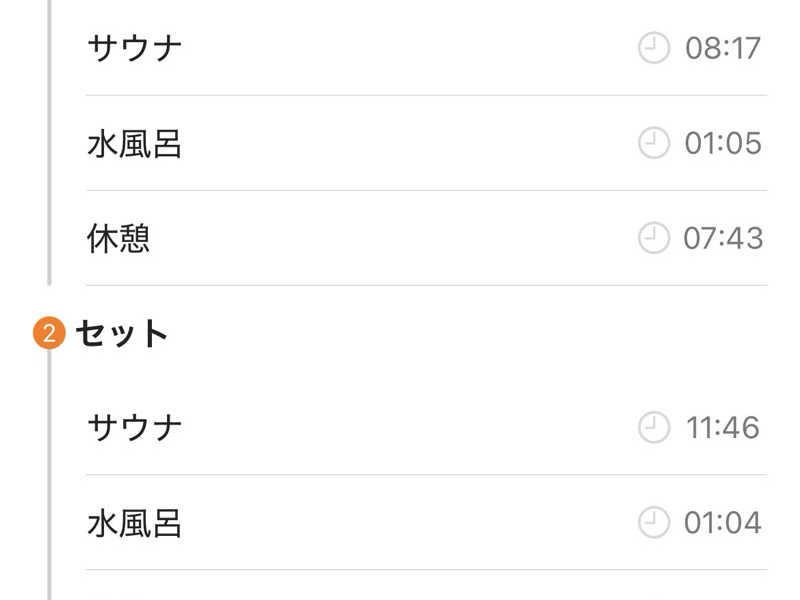800x600 pixels.
Task: Select the 11:46 sauna time value
Action: [723, 428]
